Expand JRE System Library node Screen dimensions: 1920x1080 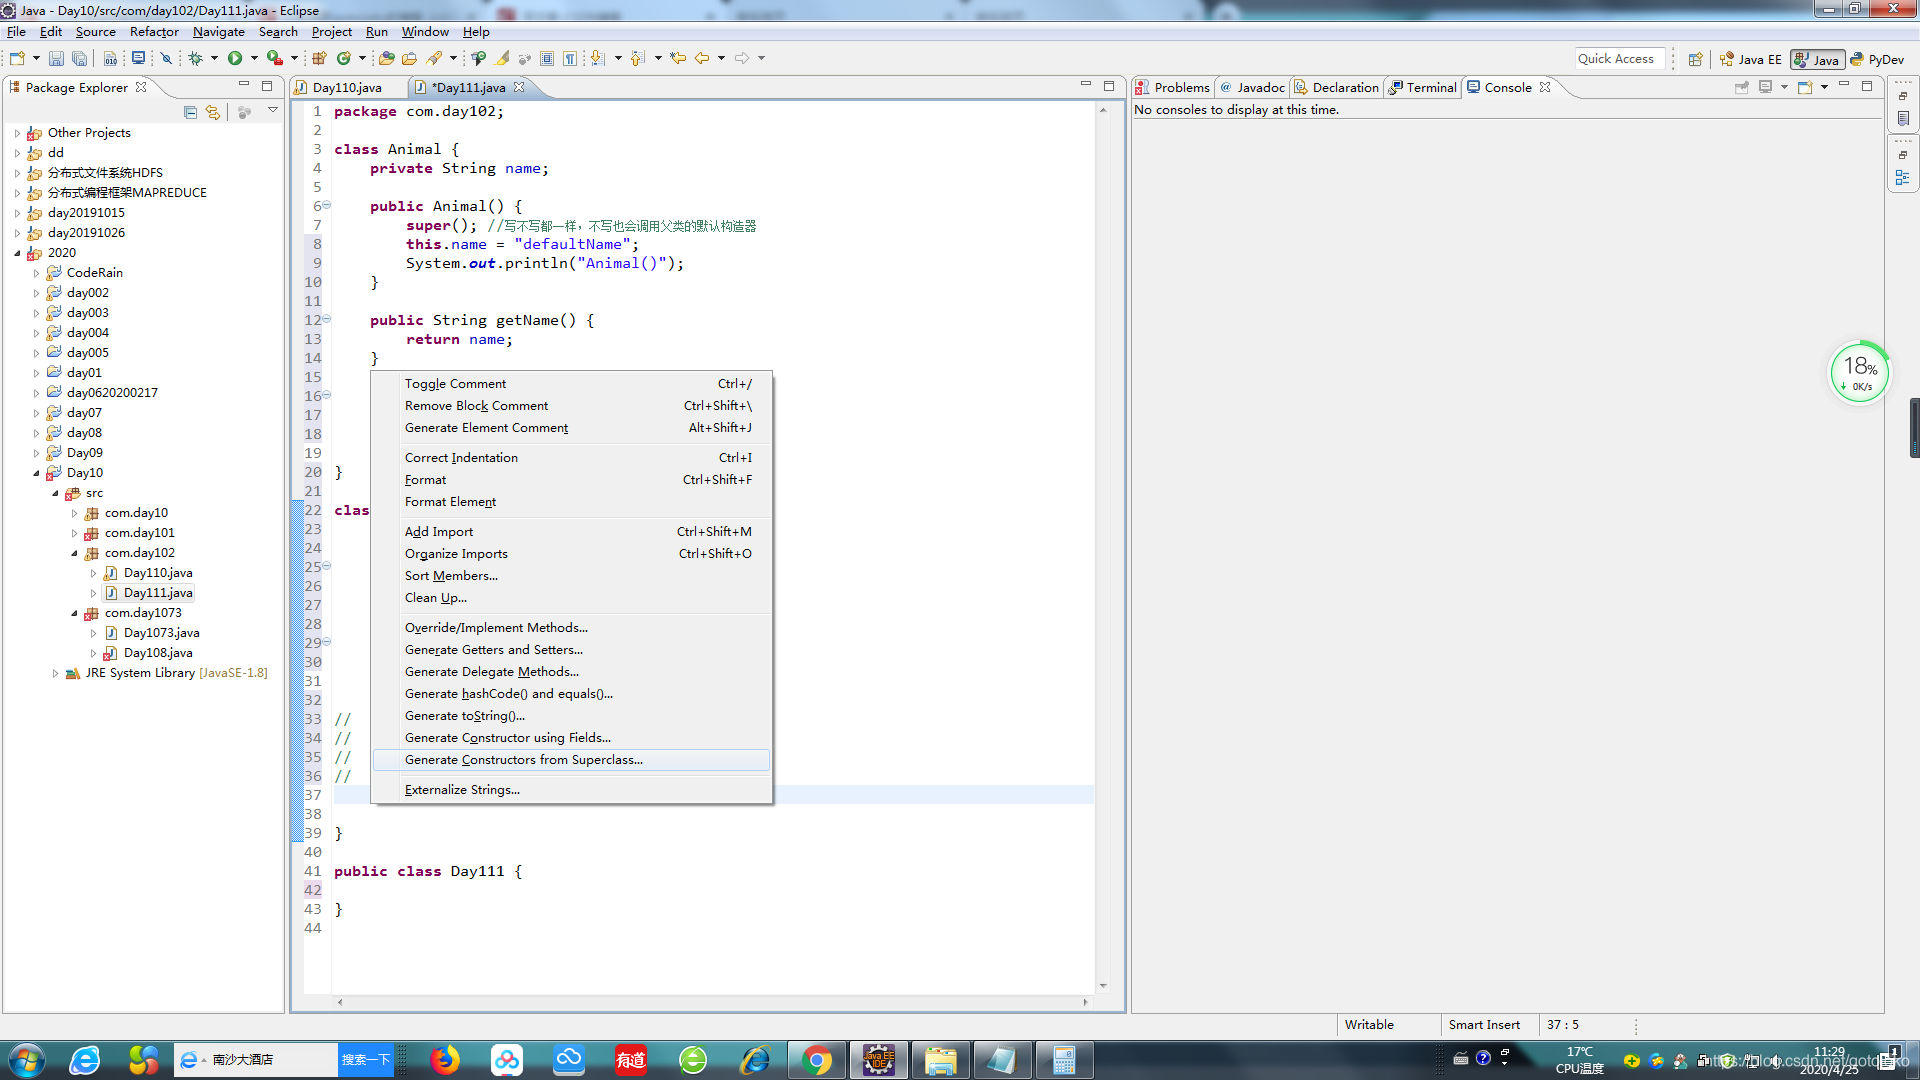tap(55, 673)
